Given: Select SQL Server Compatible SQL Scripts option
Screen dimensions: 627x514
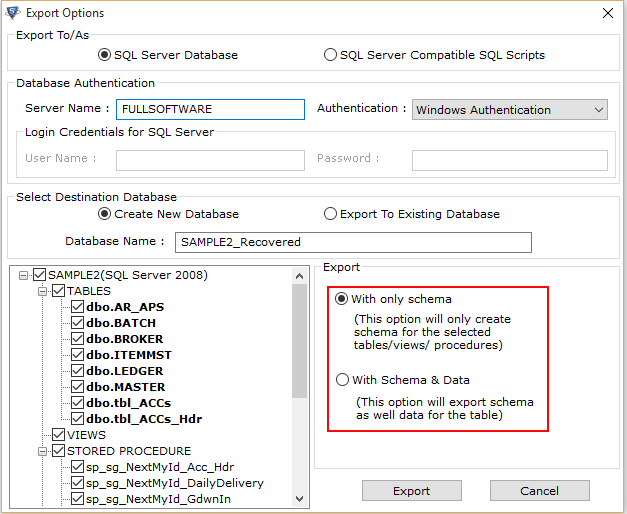Looking at the screenshot, I should (x=330, y=55).
